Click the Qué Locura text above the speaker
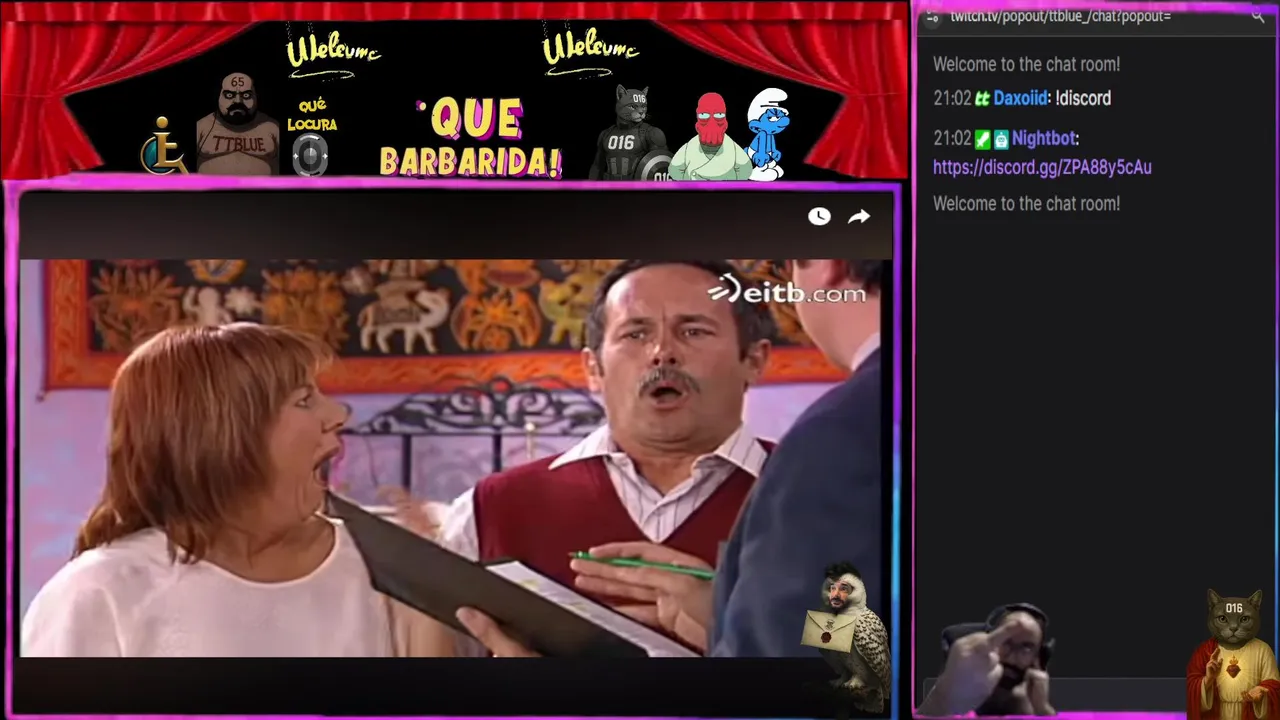Viewport: 1280px width, 720px height. click(x=312, y=115)
